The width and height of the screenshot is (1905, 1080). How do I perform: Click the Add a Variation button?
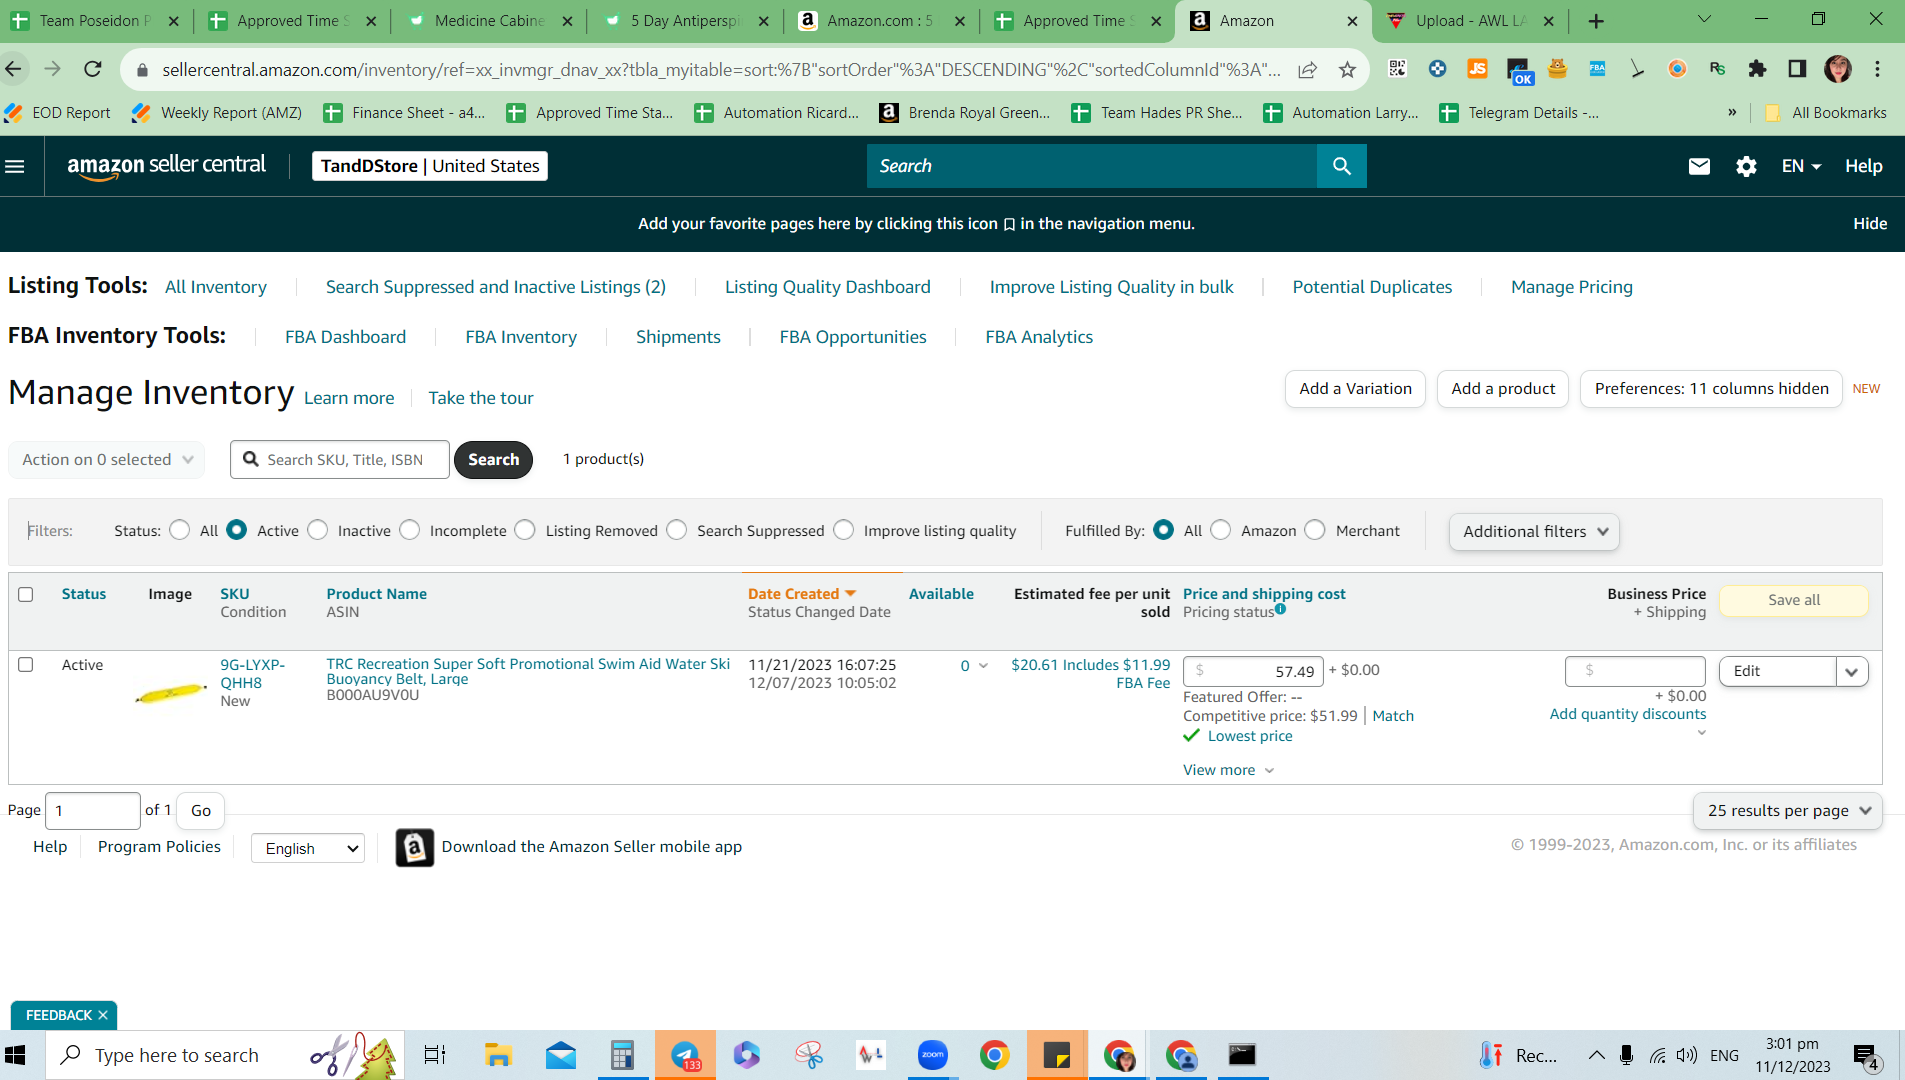1355,389
